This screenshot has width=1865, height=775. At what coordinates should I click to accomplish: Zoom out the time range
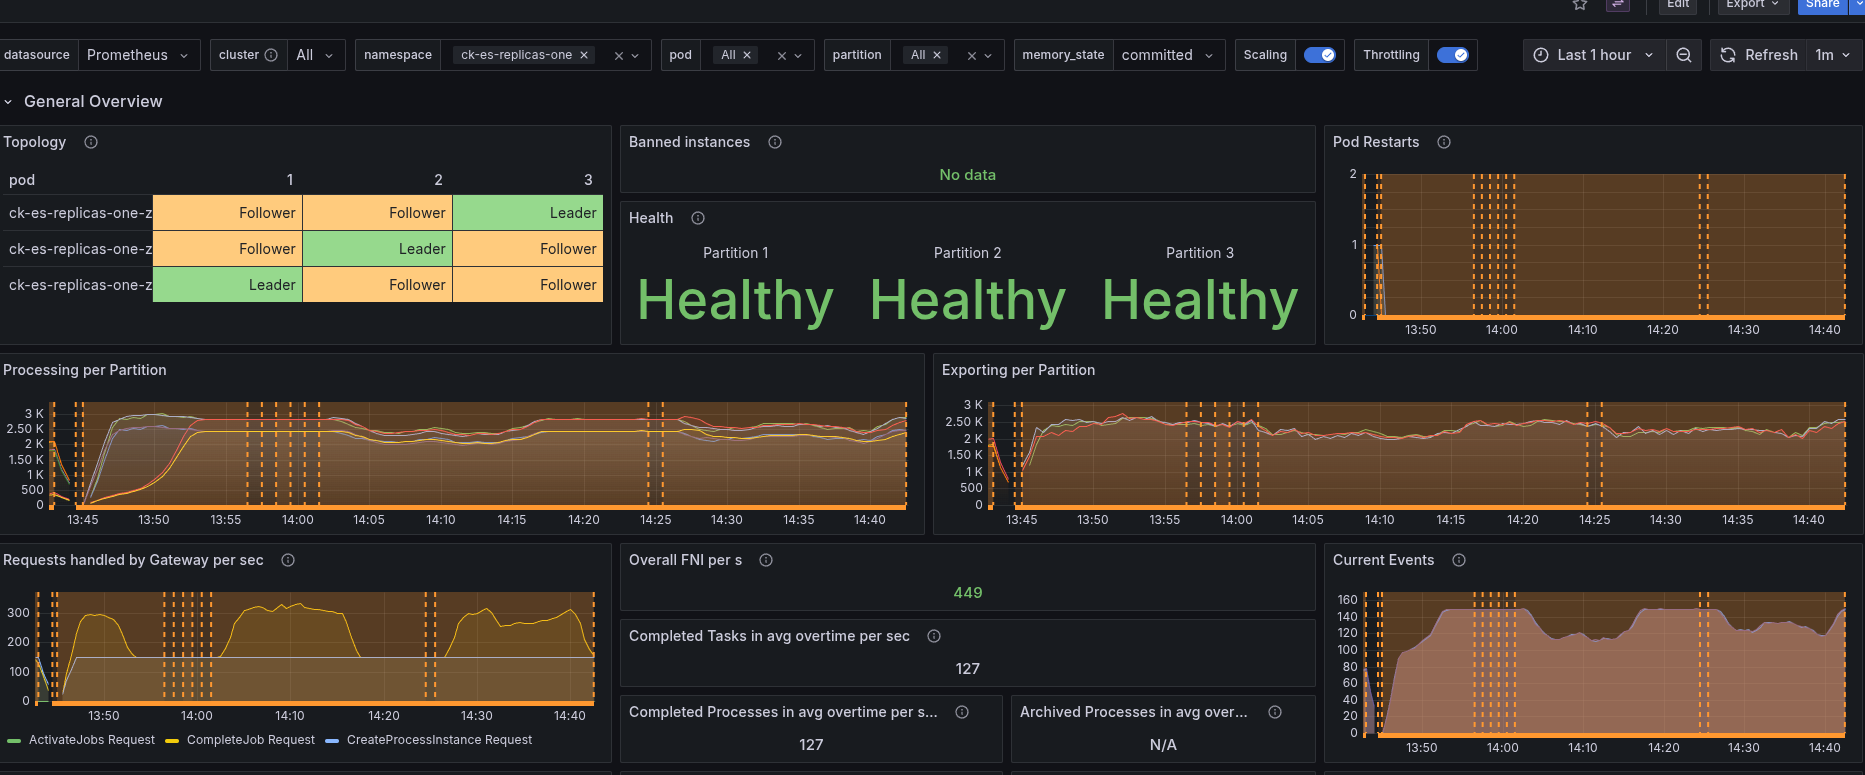1684,55
